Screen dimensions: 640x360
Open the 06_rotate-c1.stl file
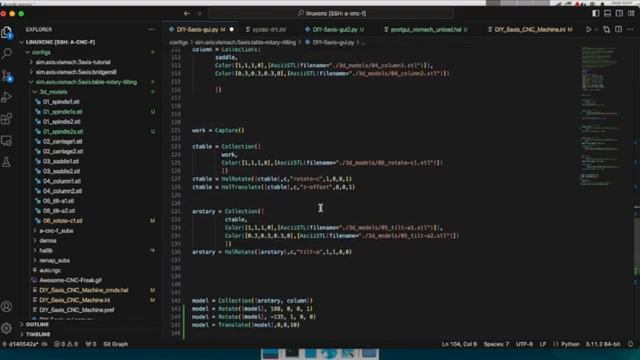tap(62, 221)
